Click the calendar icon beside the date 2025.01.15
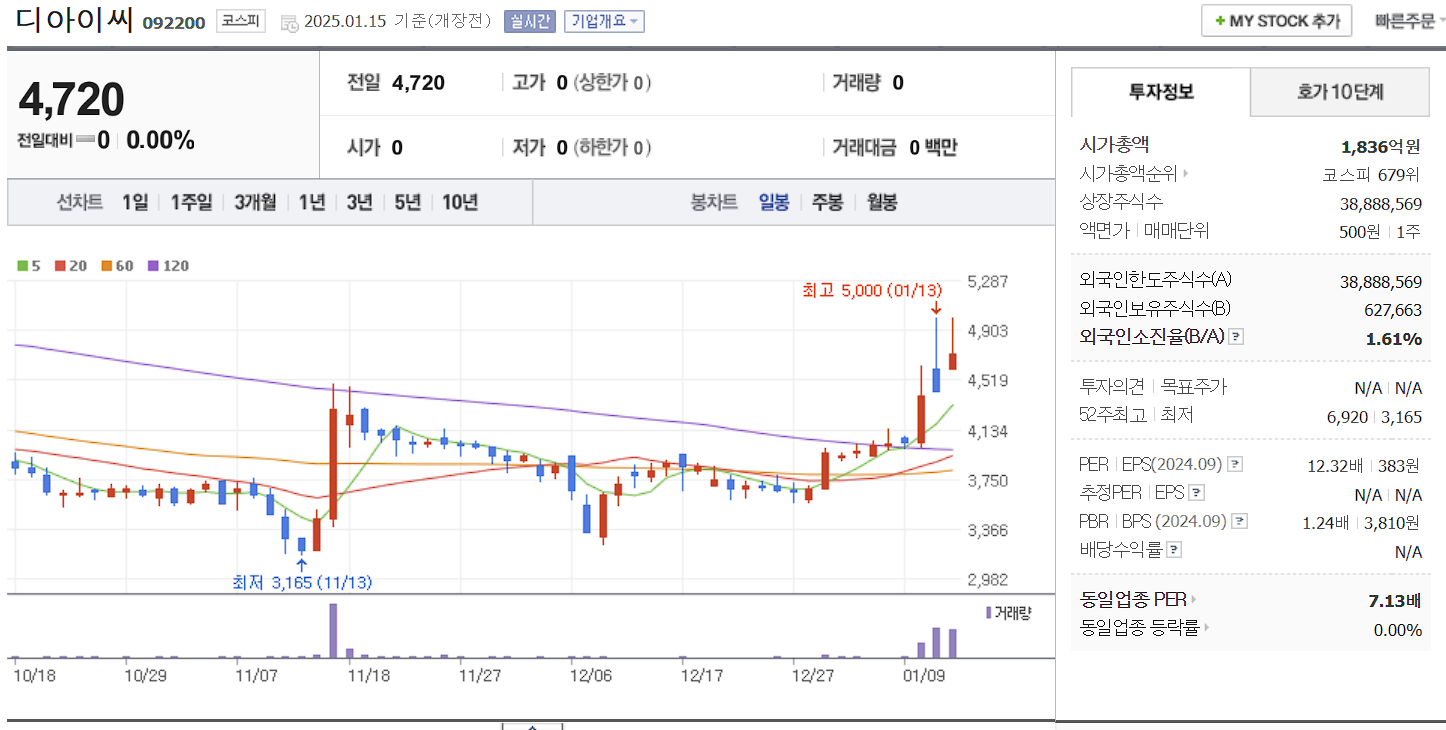 [289, 21]
